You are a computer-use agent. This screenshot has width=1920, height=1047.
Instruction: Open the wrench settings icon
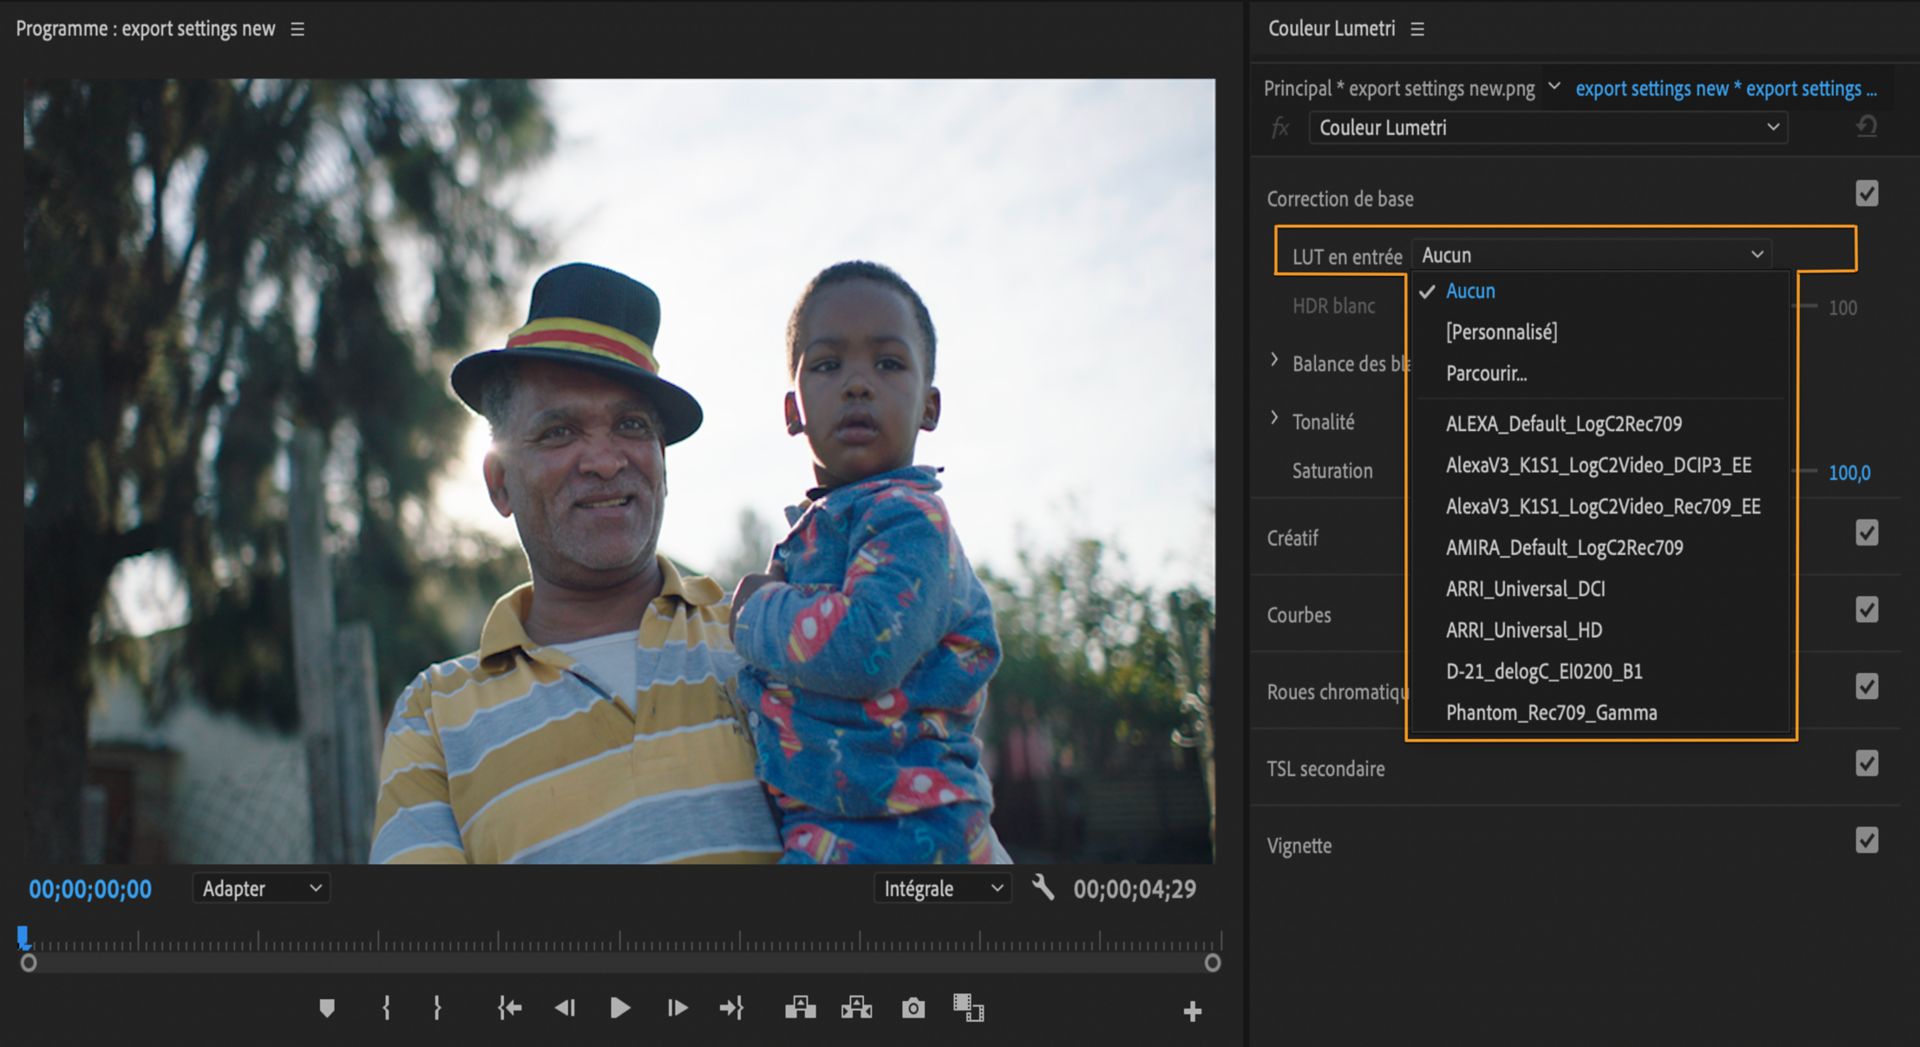[1043, 888]
